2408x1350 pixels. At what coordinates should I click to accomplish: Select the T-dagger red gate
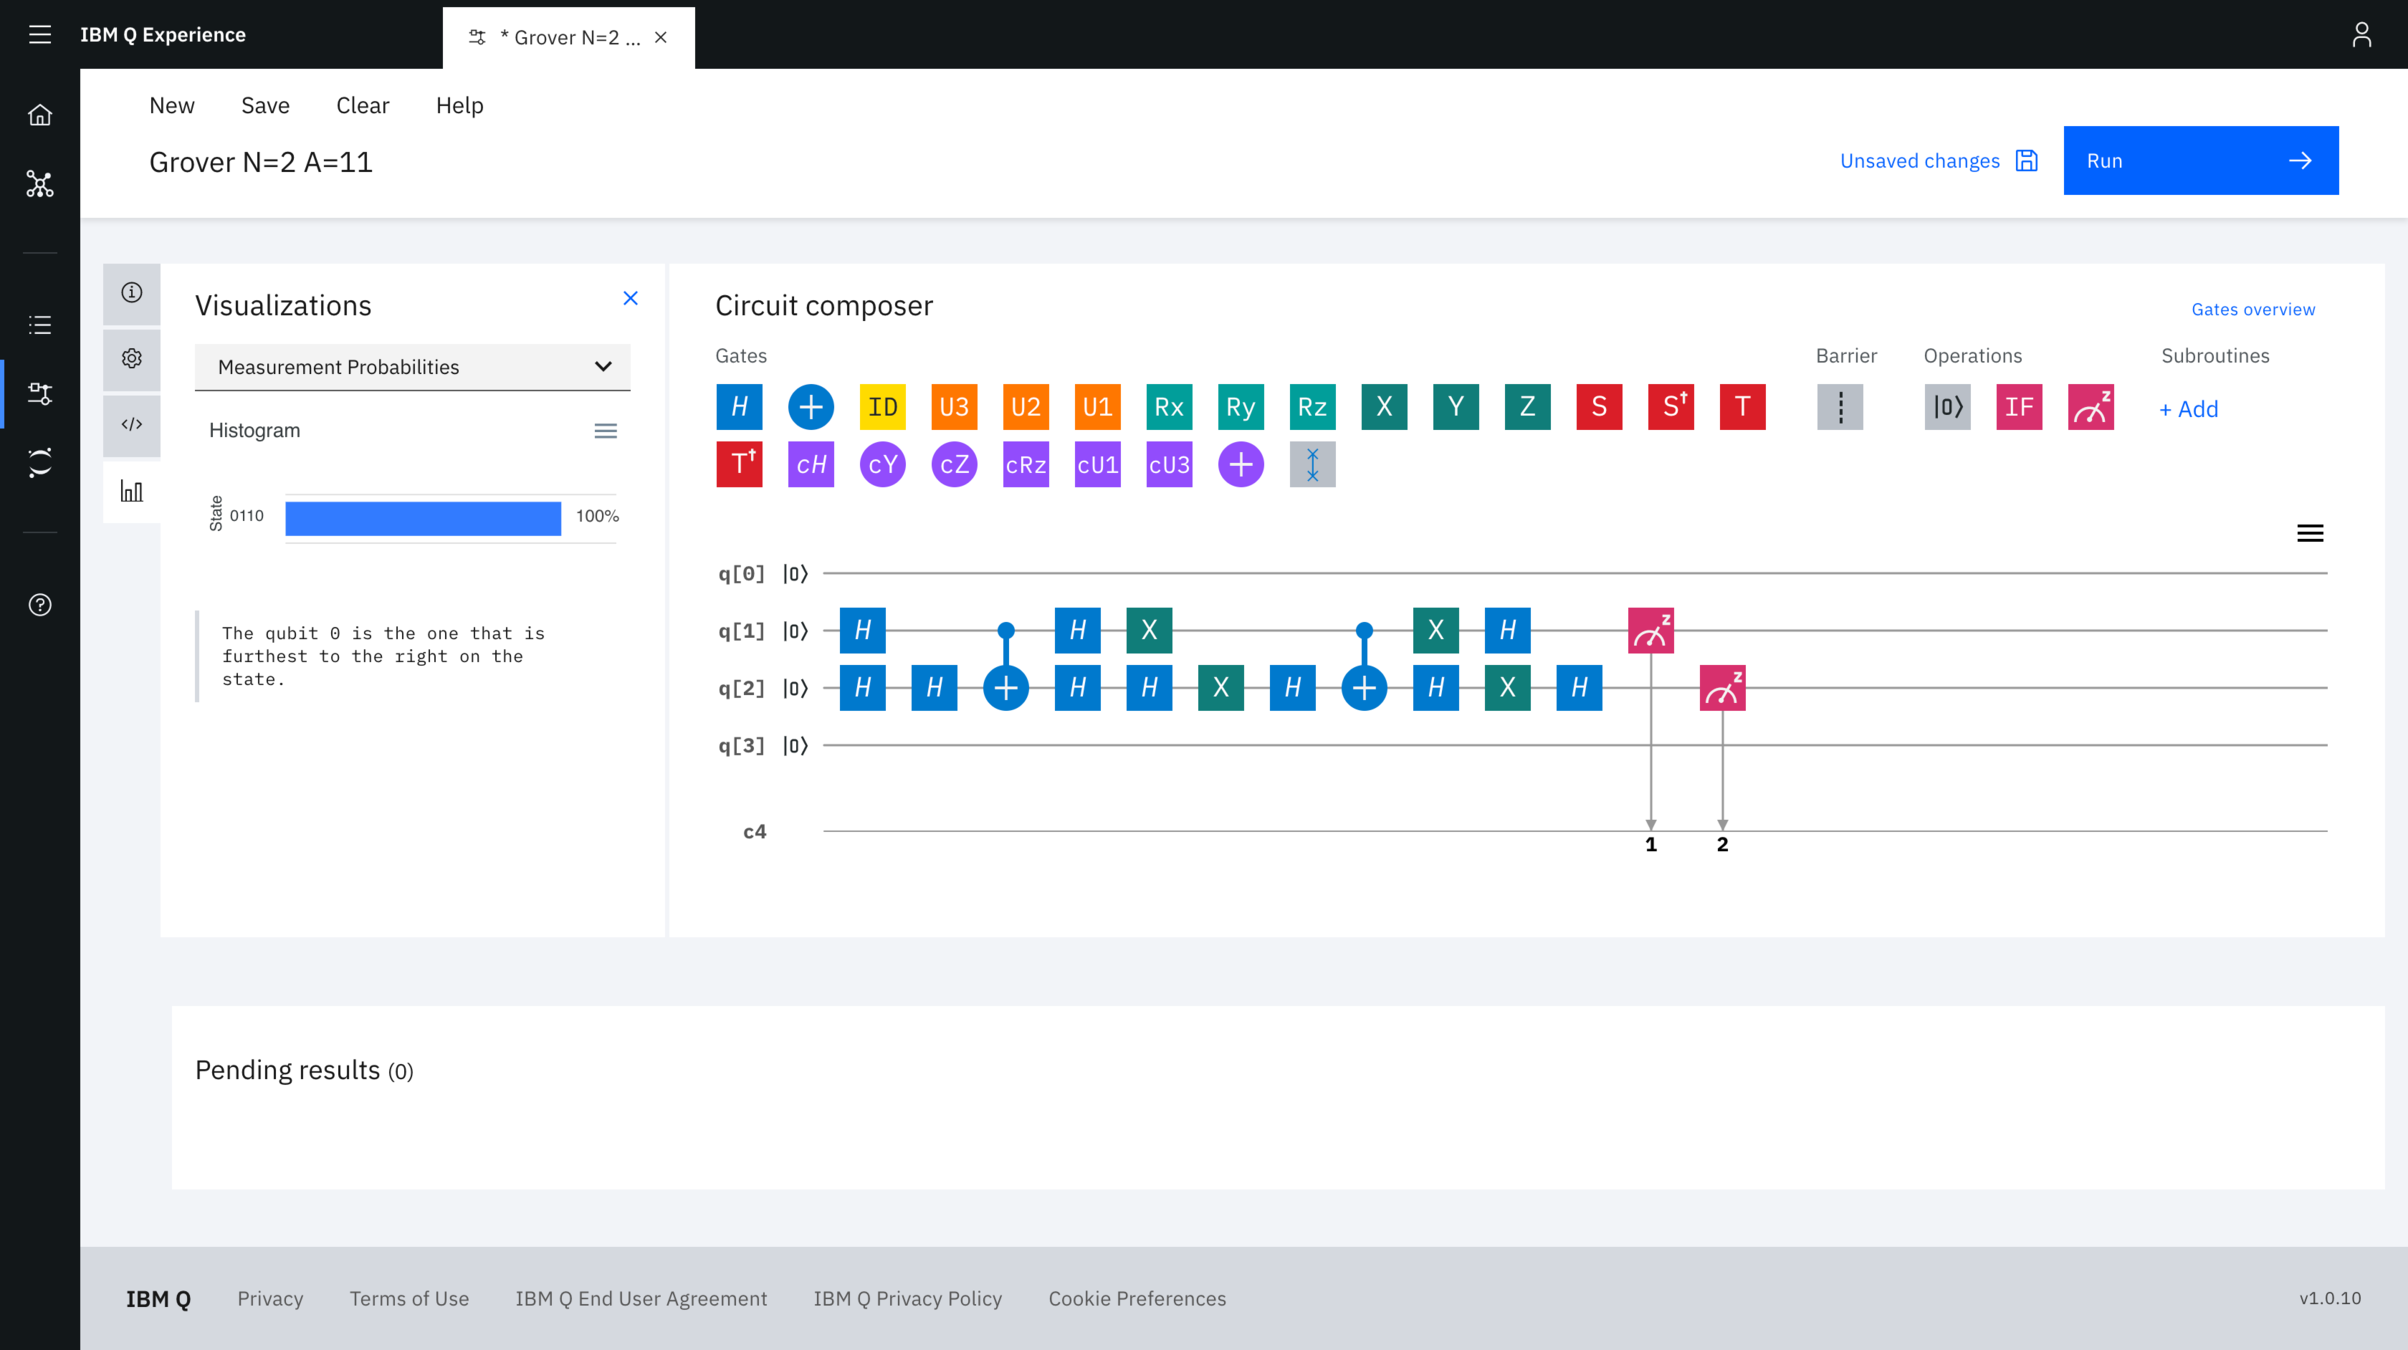point(739,465)
